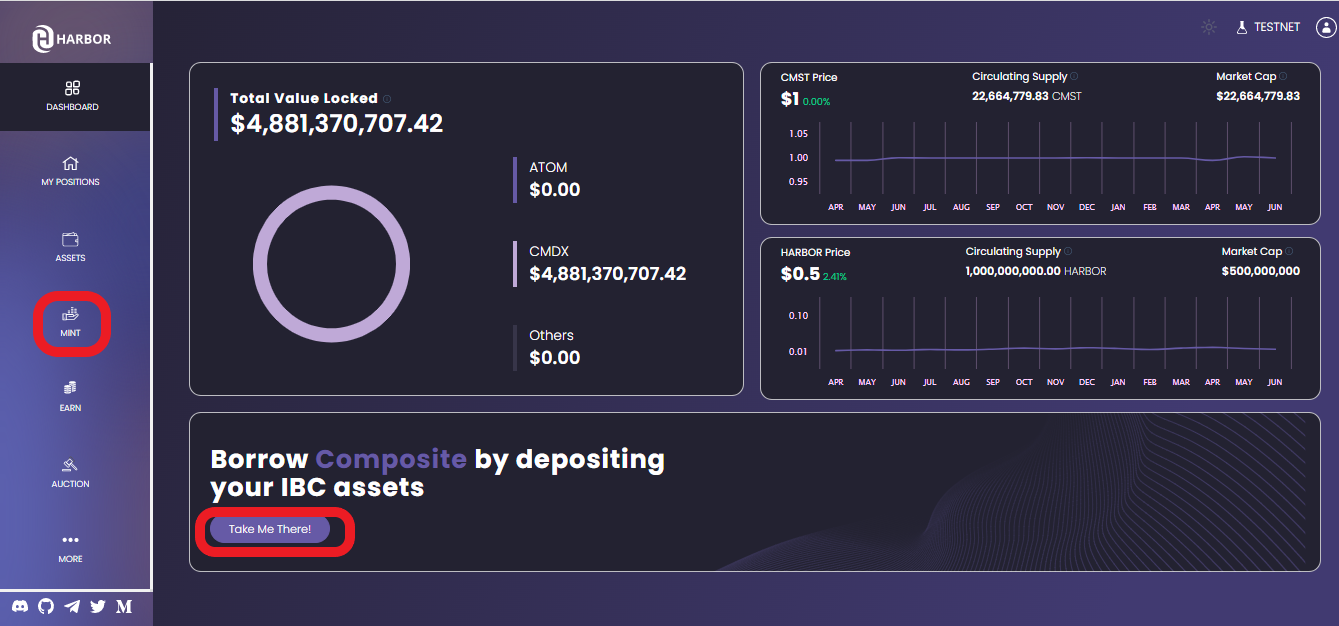Expand the More menu in sidebar
The width and height of the screenshot is (1339, 626).
point(70,547)
